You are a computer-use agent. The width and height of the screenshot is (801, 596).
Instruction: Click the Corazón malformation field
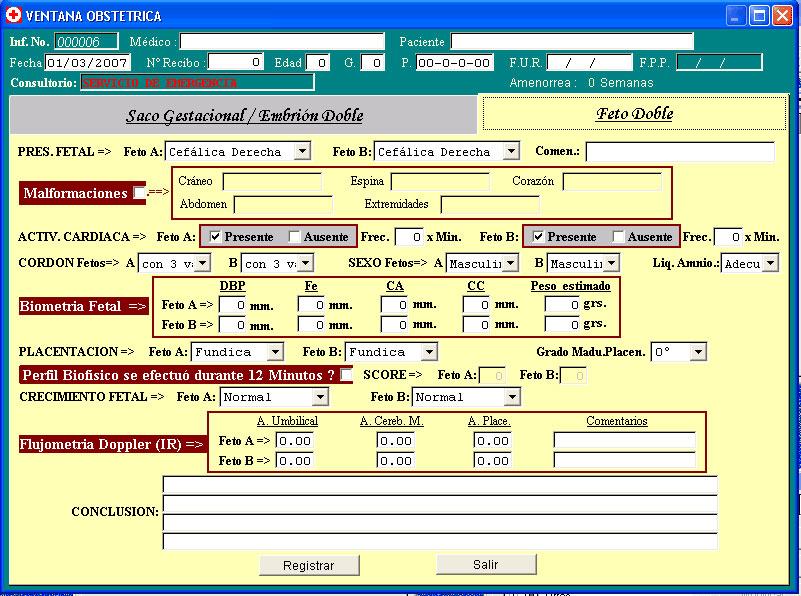(x=612, y=181)
